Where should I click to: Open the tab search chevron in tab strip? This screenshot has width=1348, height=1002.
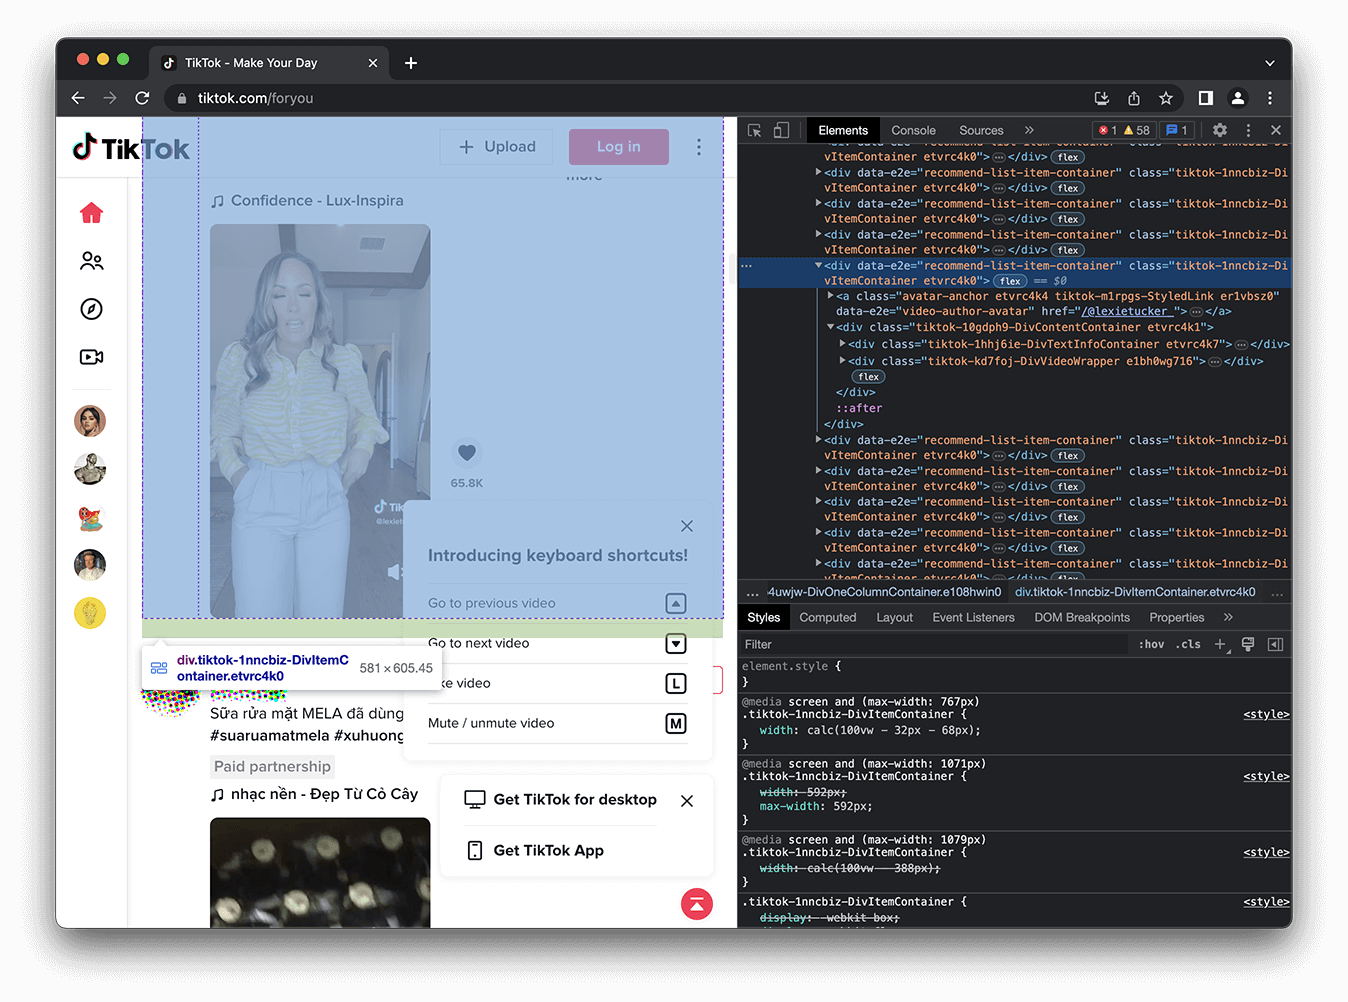pos(1270,63)
